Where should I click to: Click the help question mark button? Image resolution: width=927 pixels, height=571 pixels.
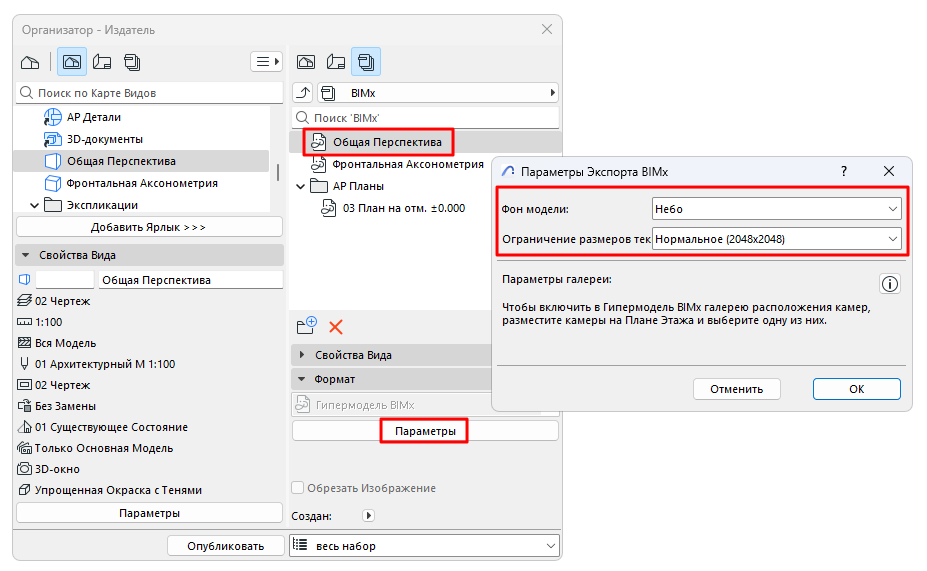pyautogui.click(x=844, y=171)
